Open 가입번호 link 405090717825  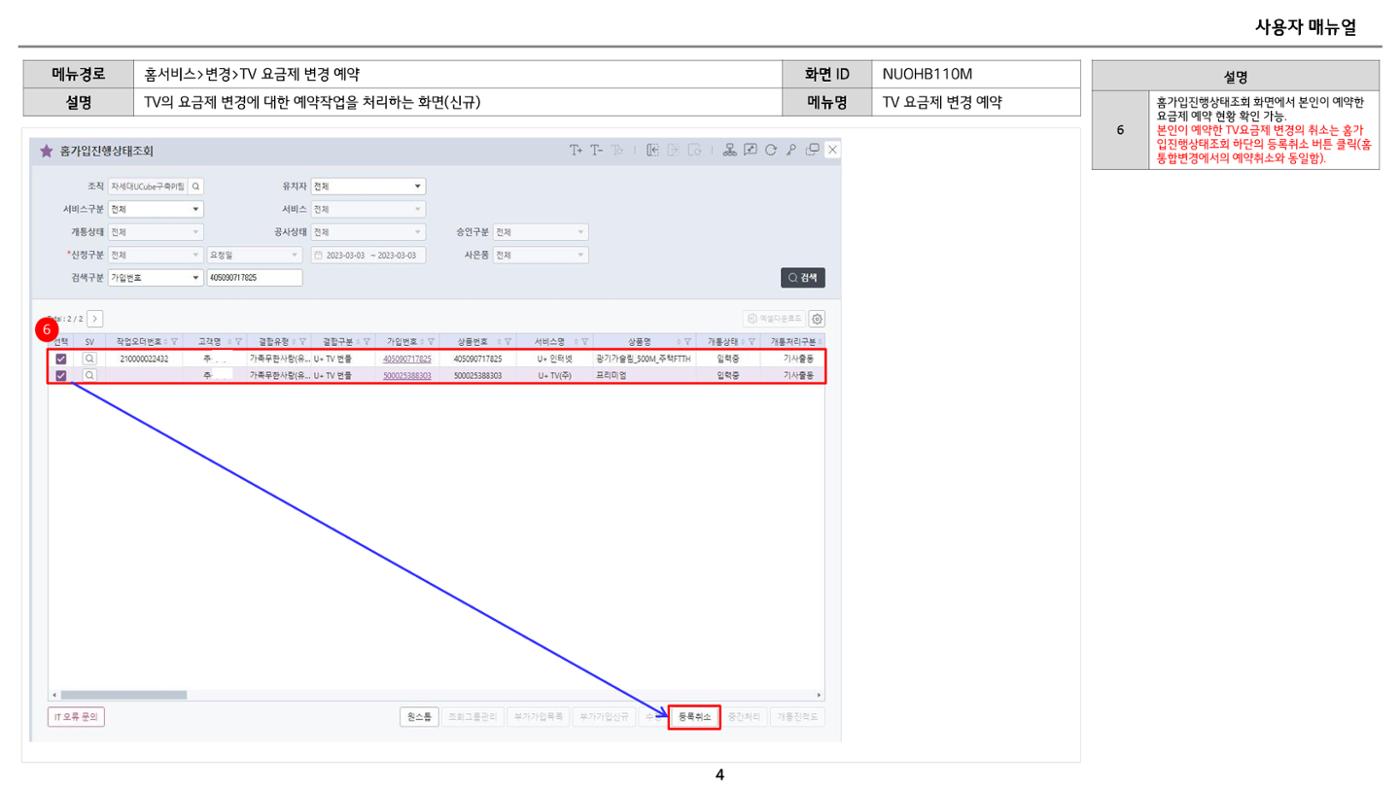click(407, 358)
